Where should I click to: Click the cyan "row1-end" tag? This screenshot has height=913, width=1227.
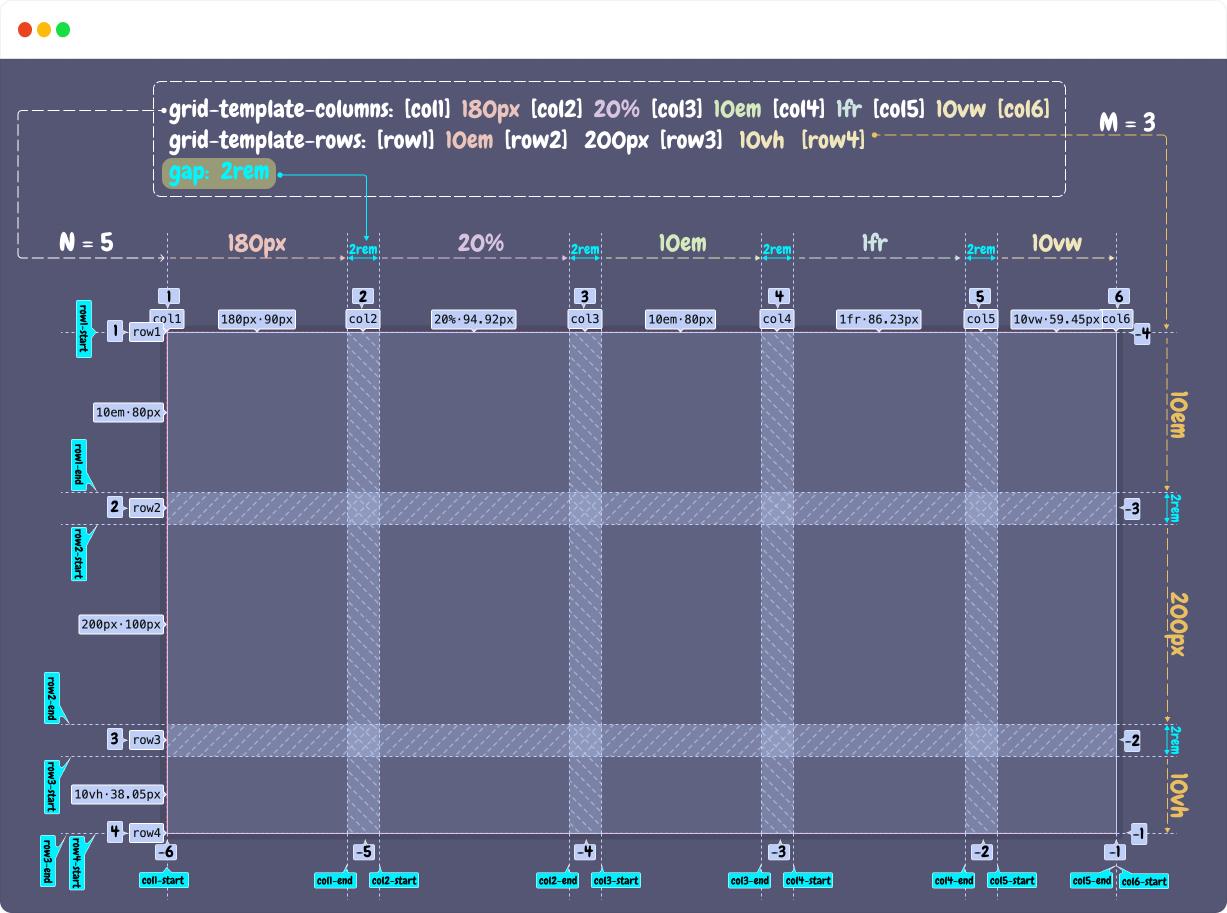tap(79, 463)
